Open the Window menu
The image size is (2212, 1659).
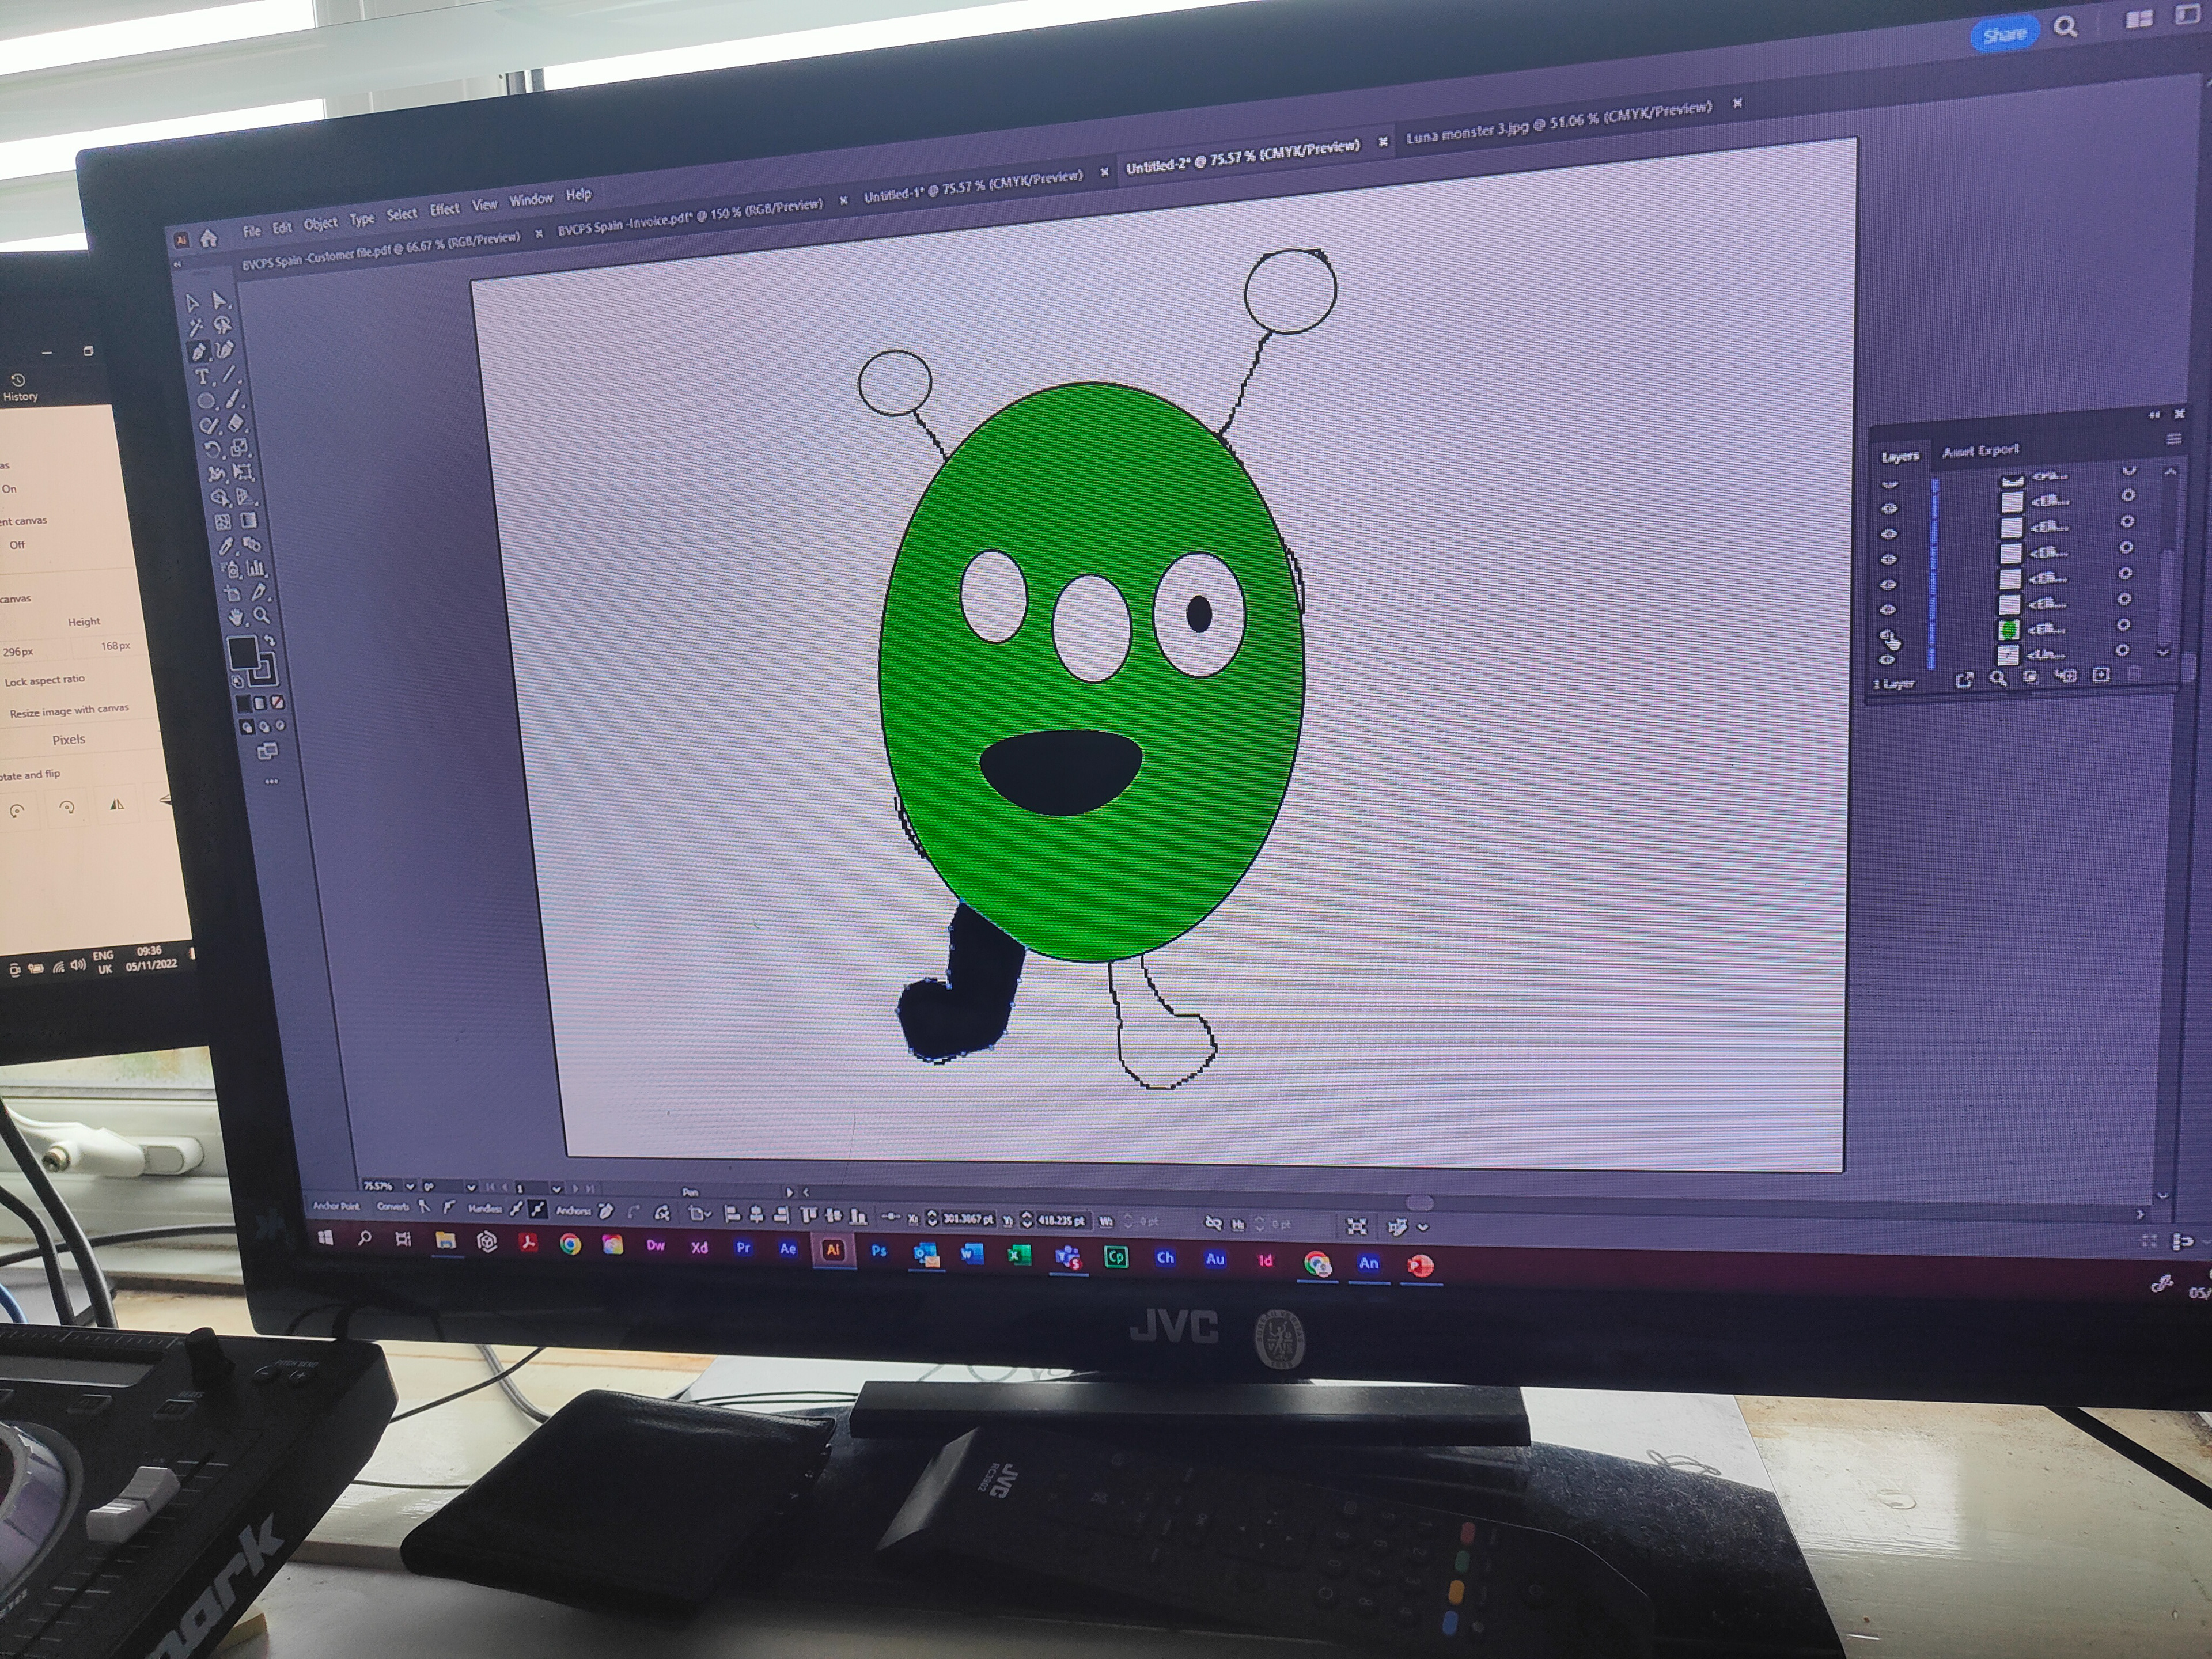(x=530, y=199)
